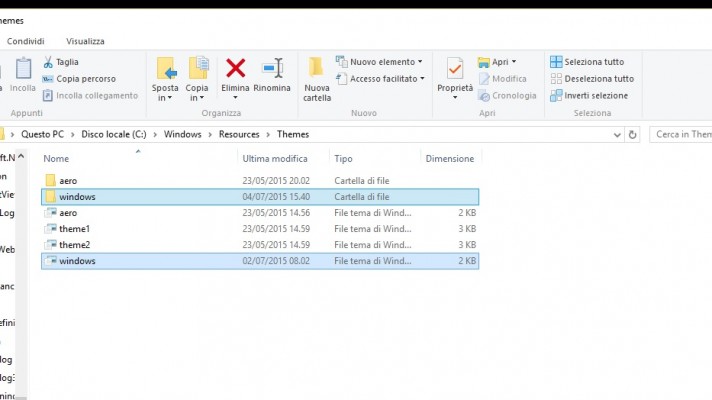Click the red Elimina delete icon
712x400 pixels.
tap(236, 68)
